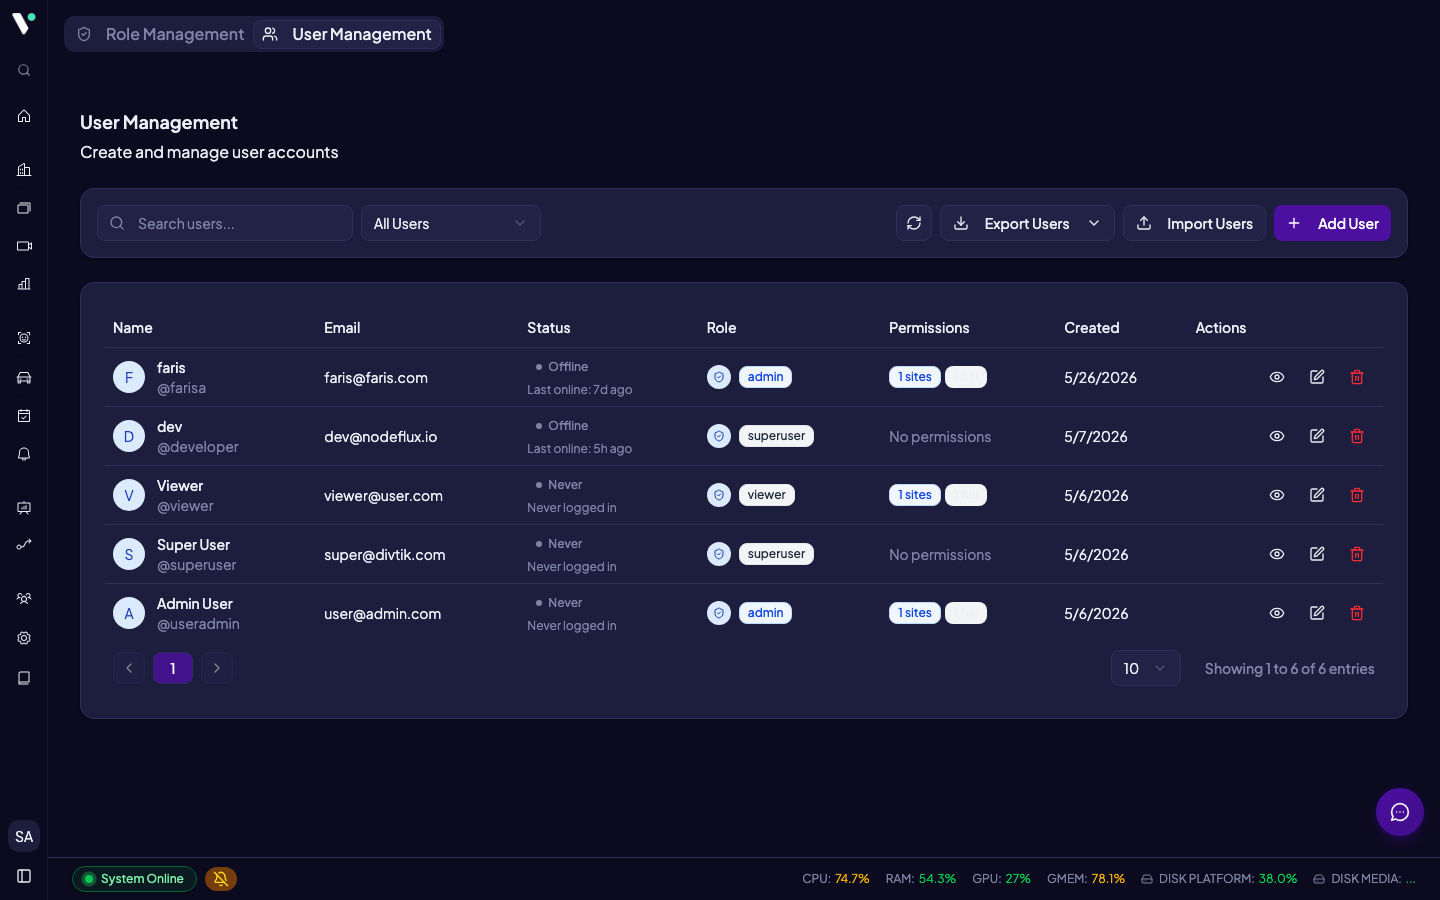Edit user faris with the pencil icon

point(1317,377)
